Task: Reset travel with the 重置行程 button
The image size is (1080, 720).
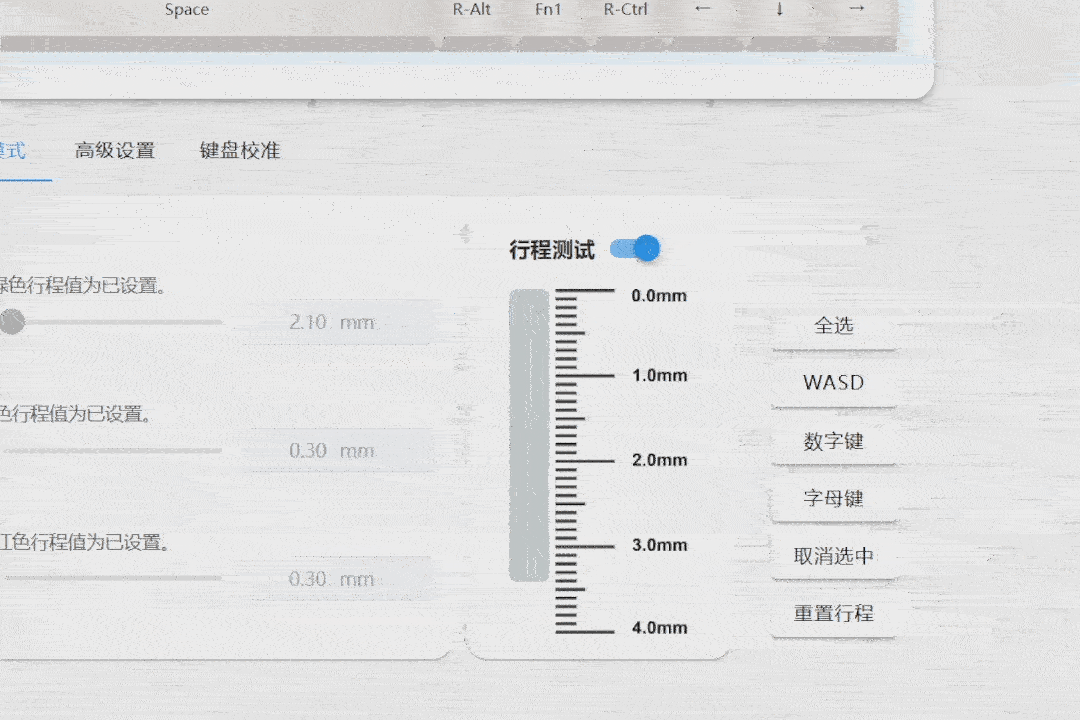Action: click(835, 614)
